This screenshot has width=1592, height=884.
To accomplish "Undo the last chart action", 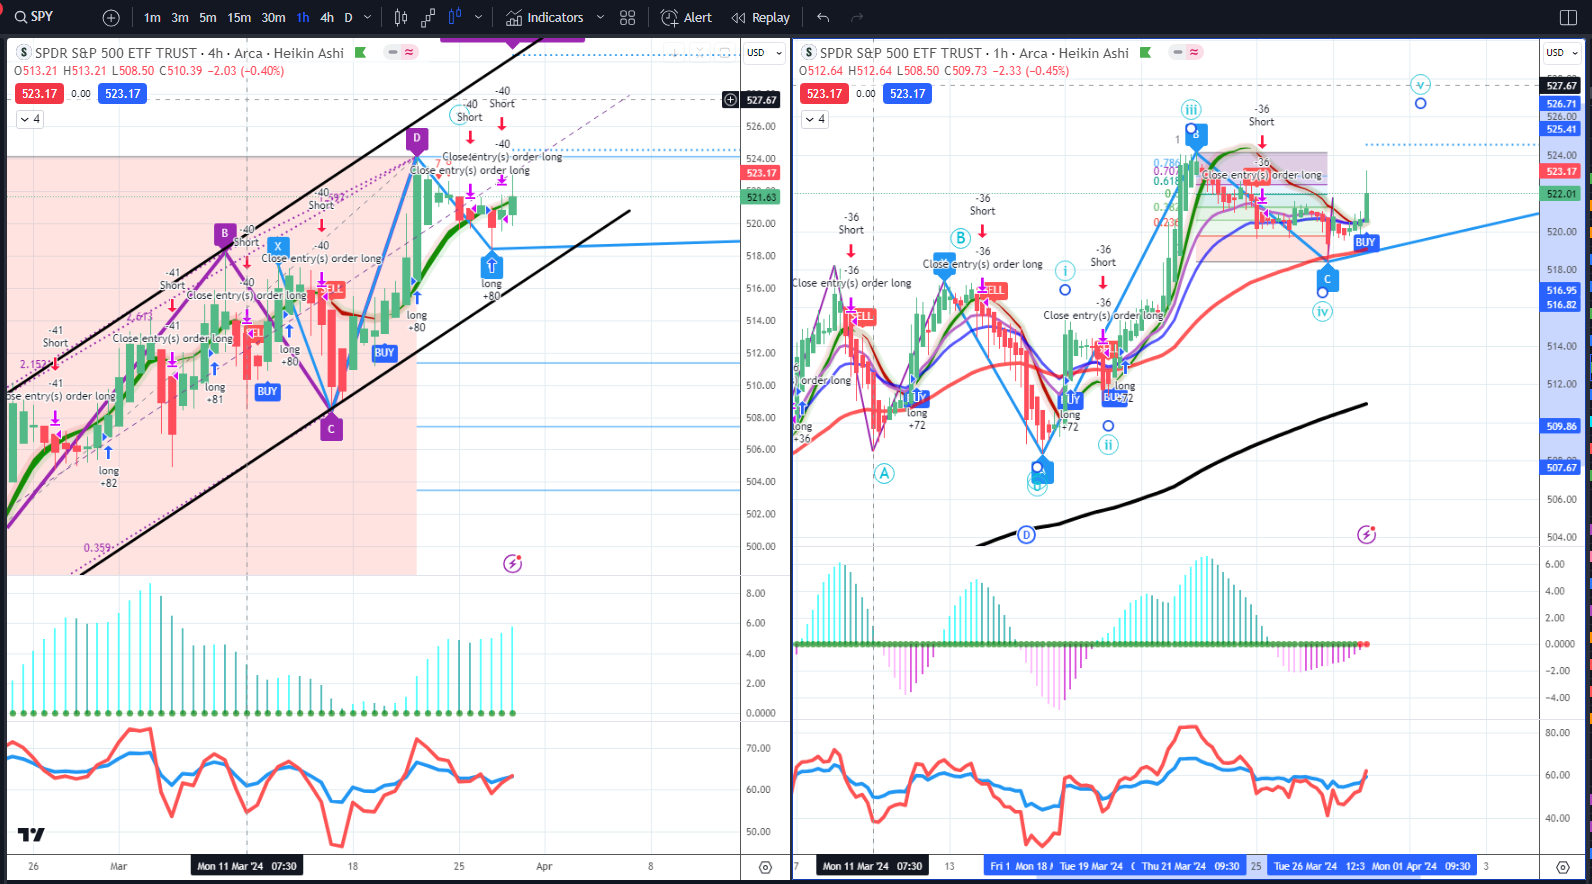I will [823, 18].
